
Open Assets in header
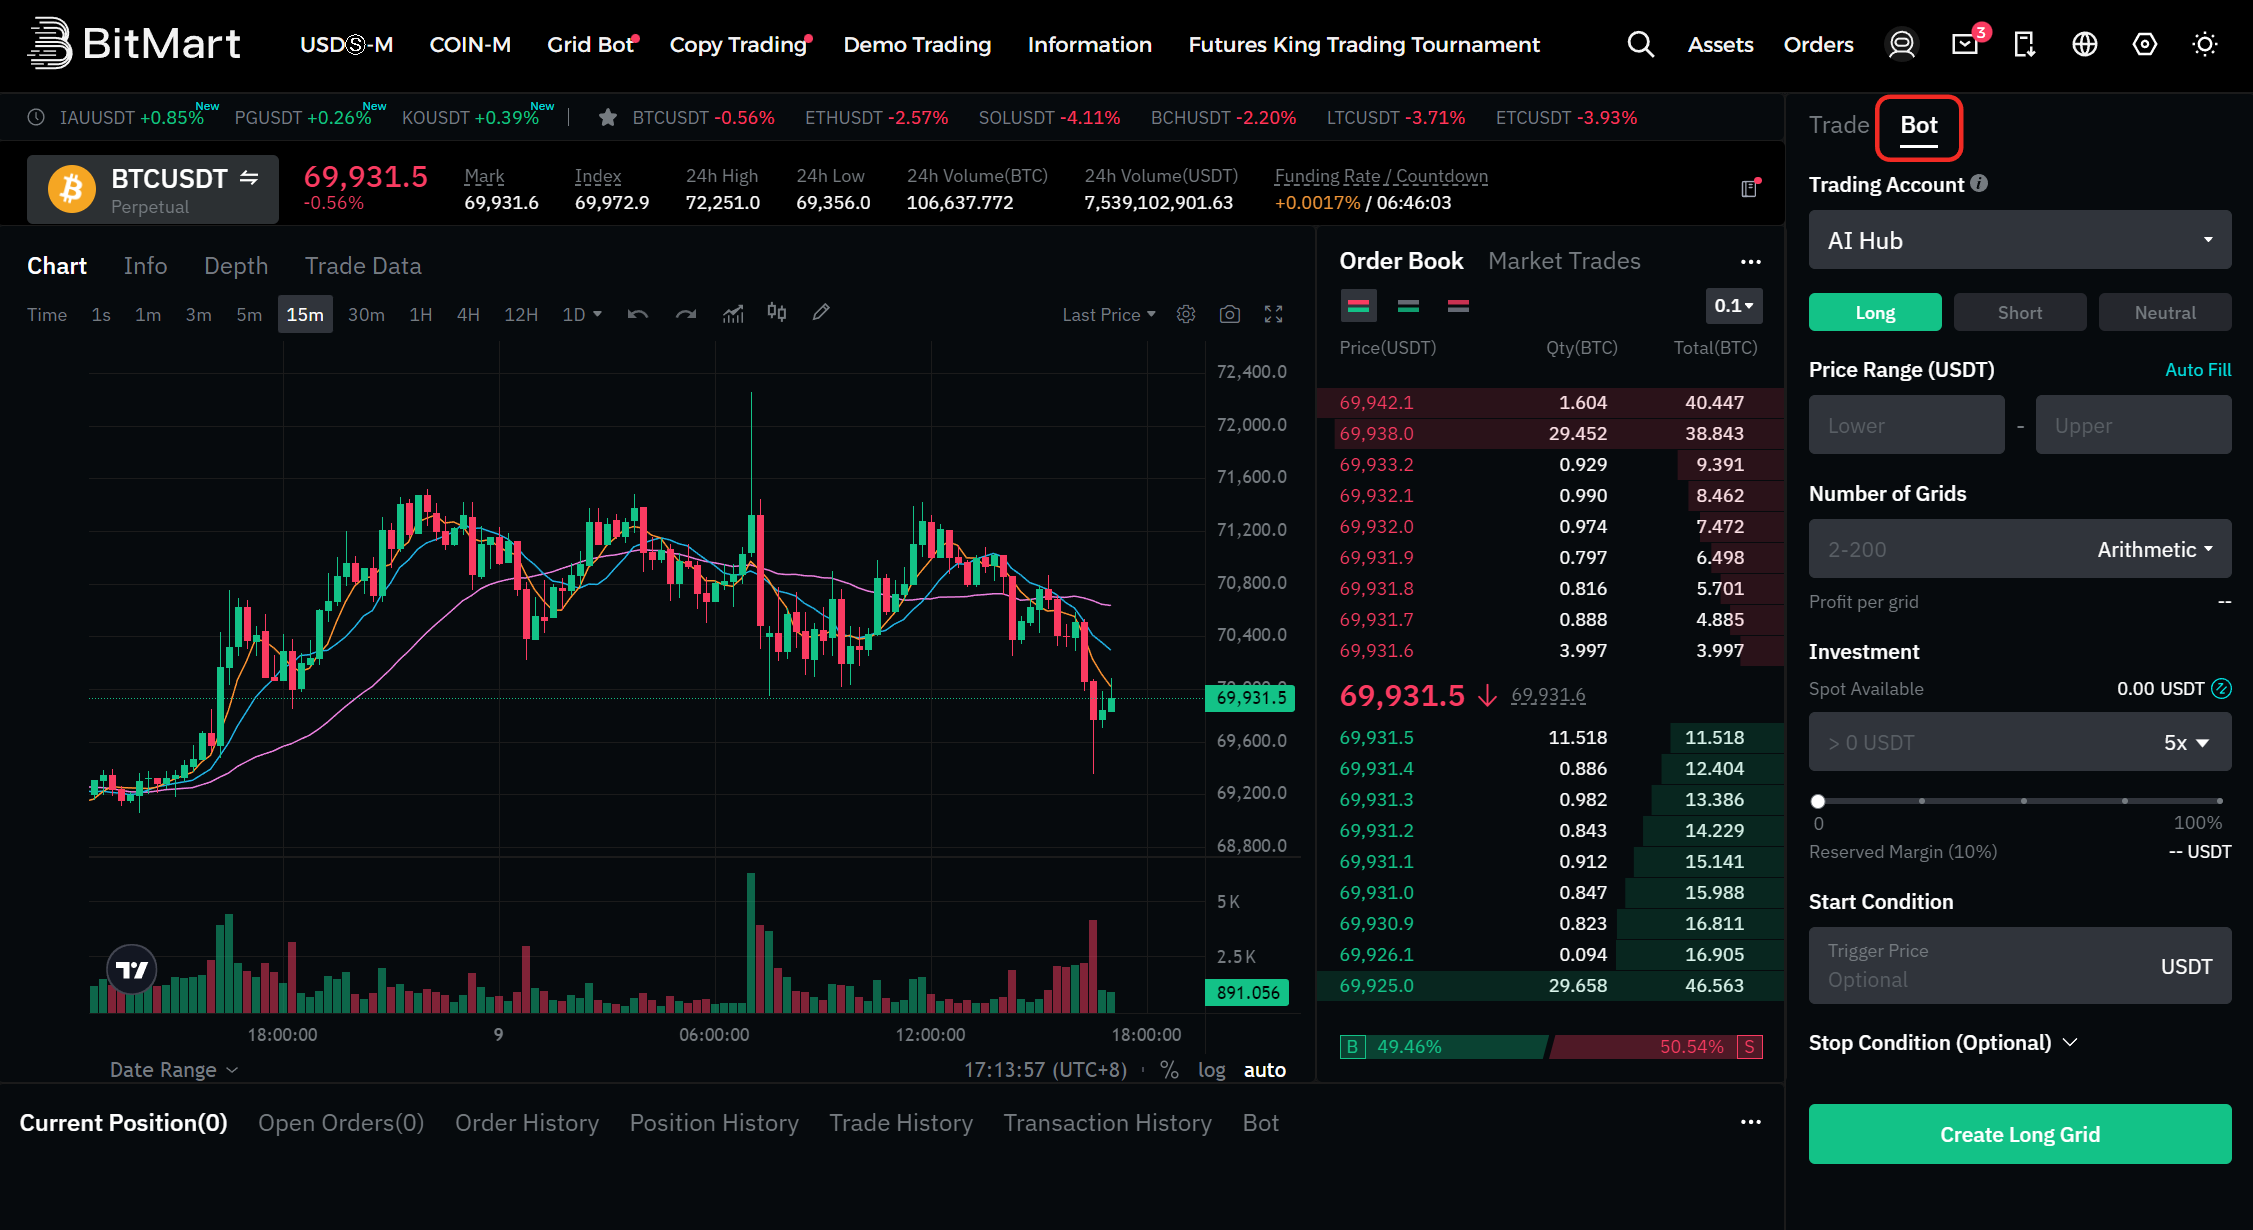pos(1721,44)
